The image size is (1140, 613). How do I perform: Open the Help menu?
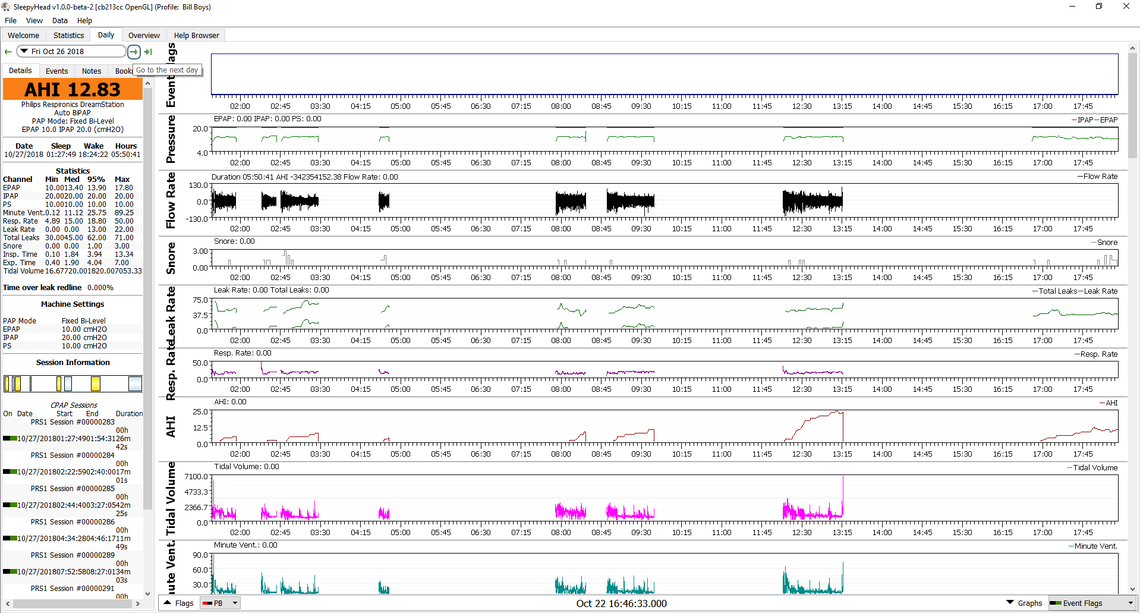(84, 20)
